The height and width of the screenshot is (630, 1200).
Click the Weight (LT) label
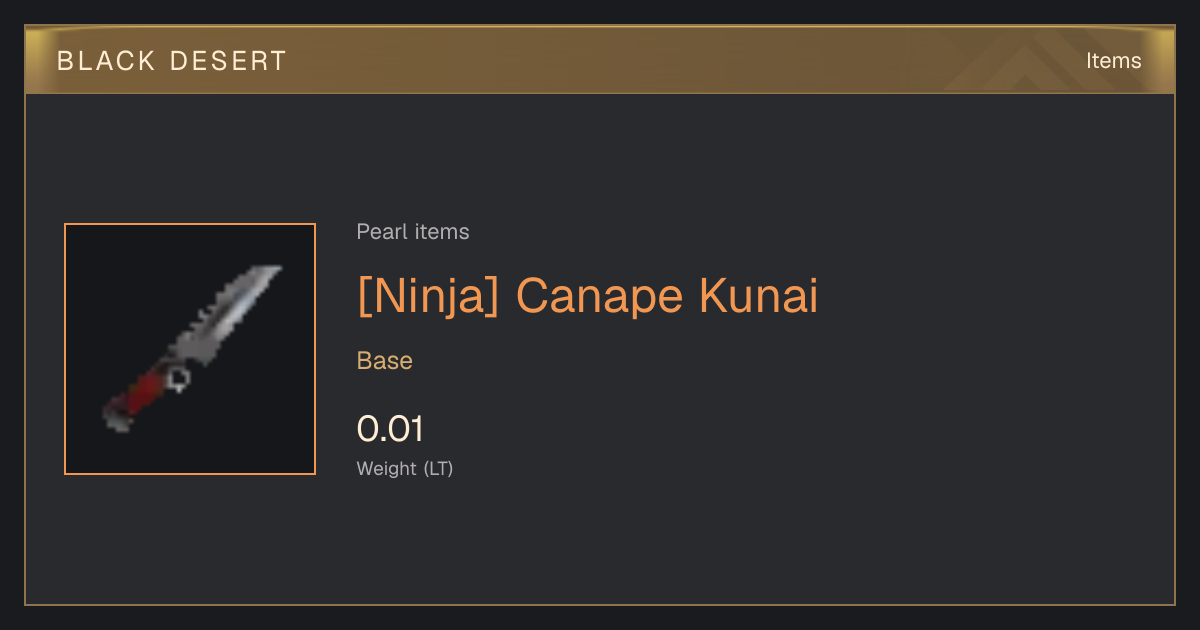(x=405, y=468)
